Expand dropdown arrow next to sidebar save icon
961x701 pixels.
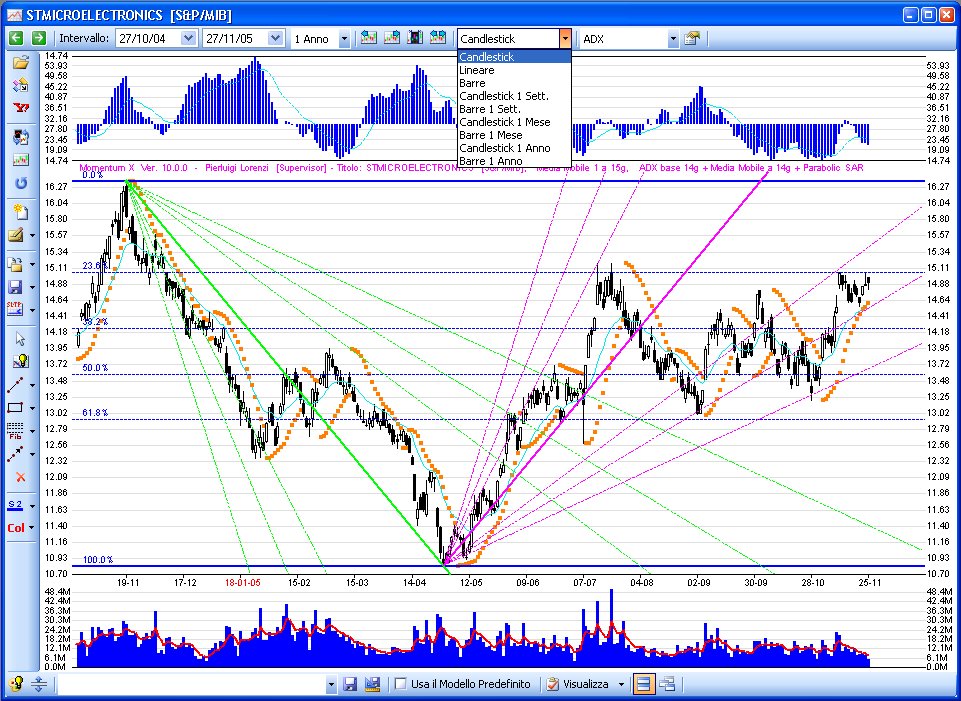point(32,288)
